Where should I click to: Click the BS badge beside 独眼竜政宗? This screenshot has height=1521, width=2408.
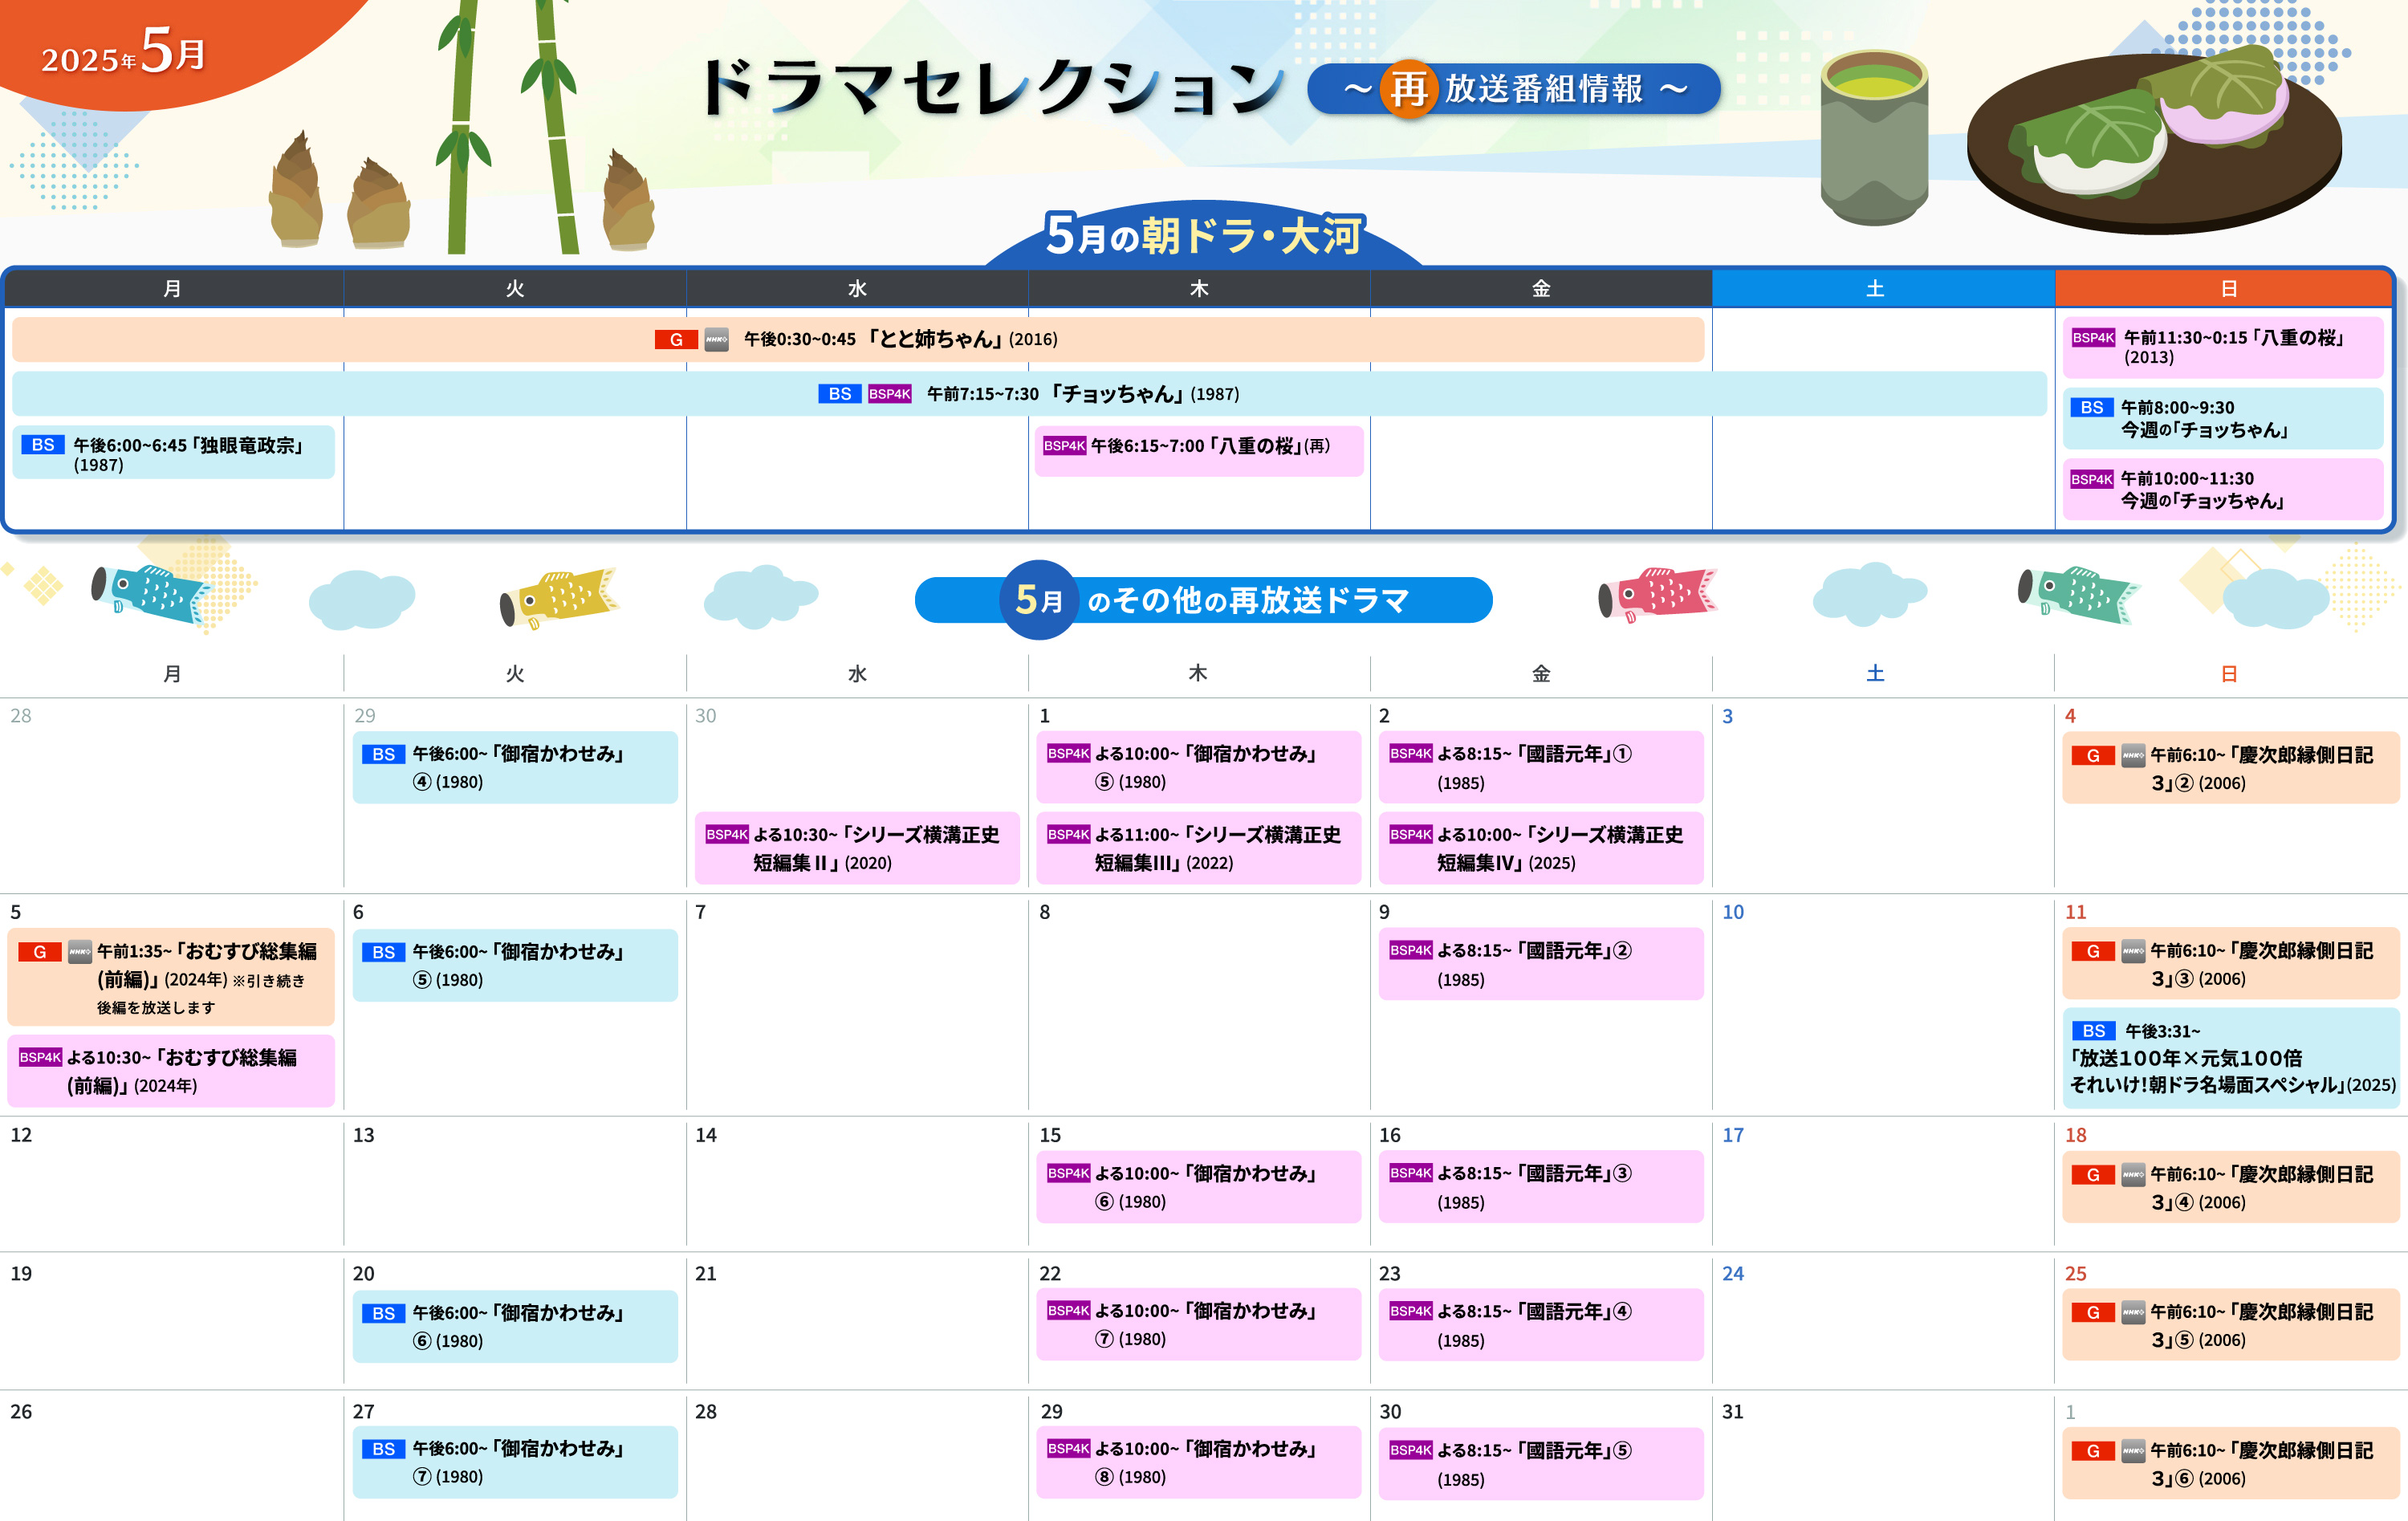(x=43, y=445)
